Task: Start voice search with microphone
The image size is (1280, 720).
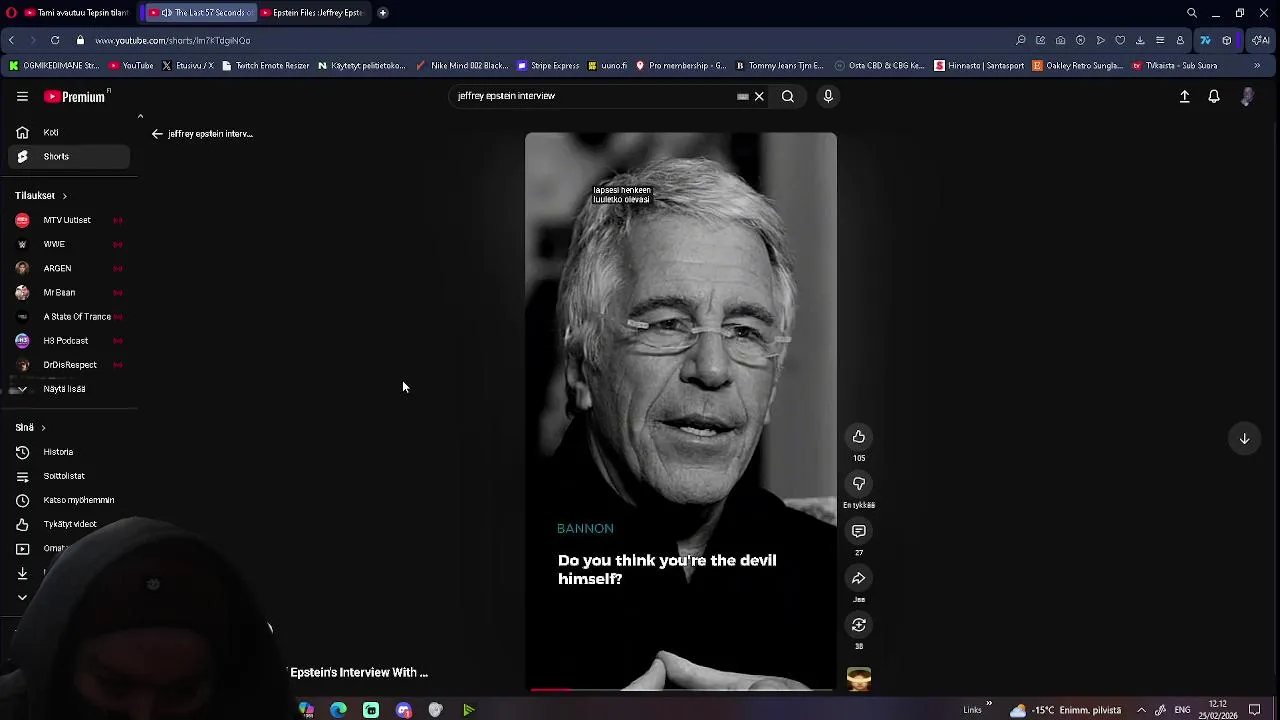Action: tap(828, 96)
